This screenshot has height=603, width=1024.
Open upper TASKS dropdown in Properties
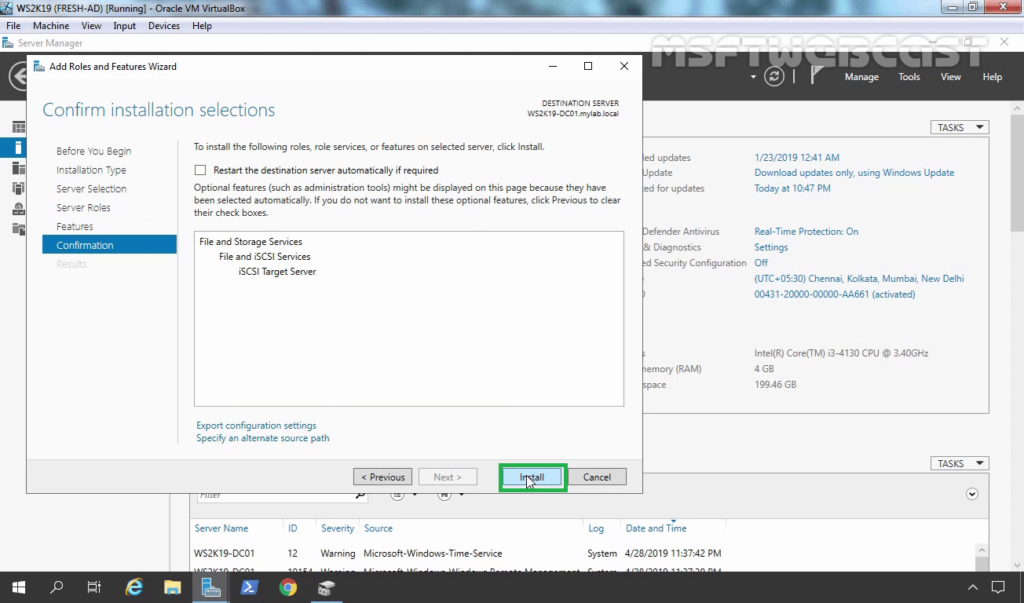coord(959,127)
